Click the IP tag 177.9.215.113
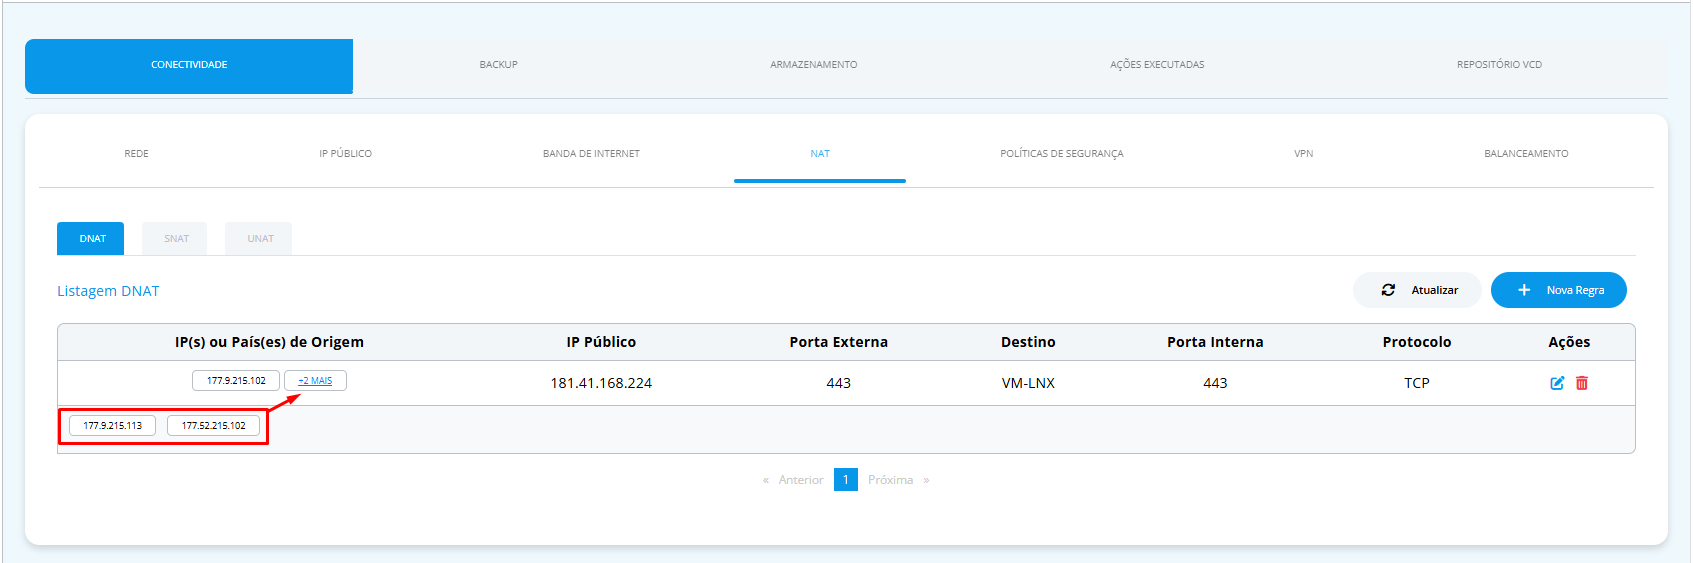Image resolution: width=1693 pixels, height=563 pixels. pyautogui.click(x=112, y=426)
